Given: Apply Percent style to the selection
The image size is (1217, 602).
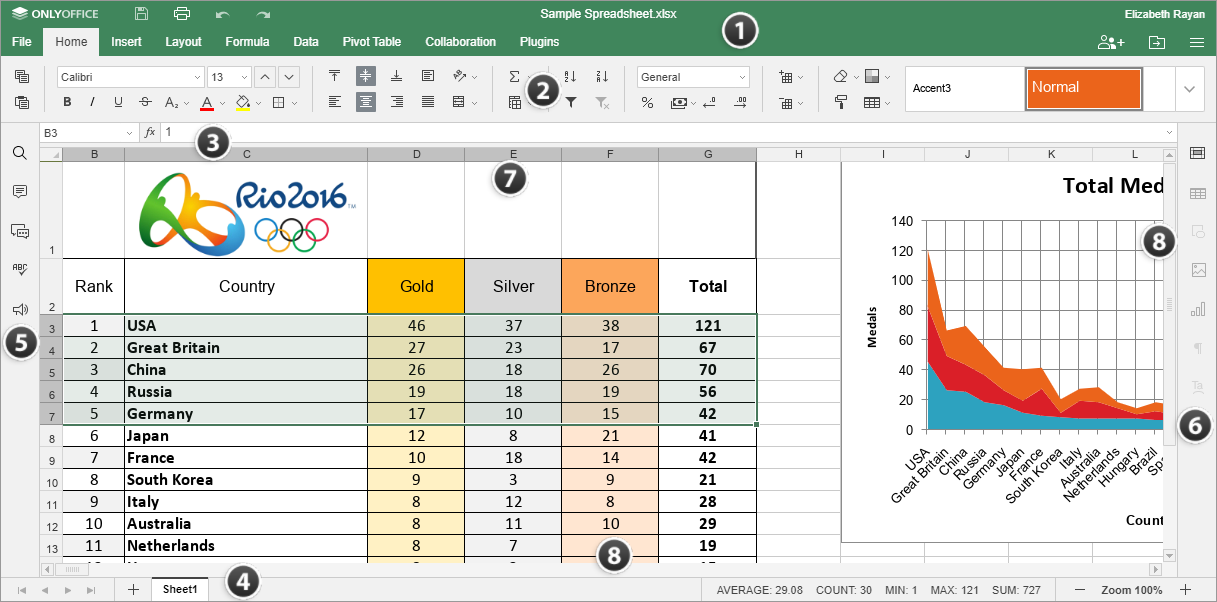Looking at the screenshot, I should (648, 102).
